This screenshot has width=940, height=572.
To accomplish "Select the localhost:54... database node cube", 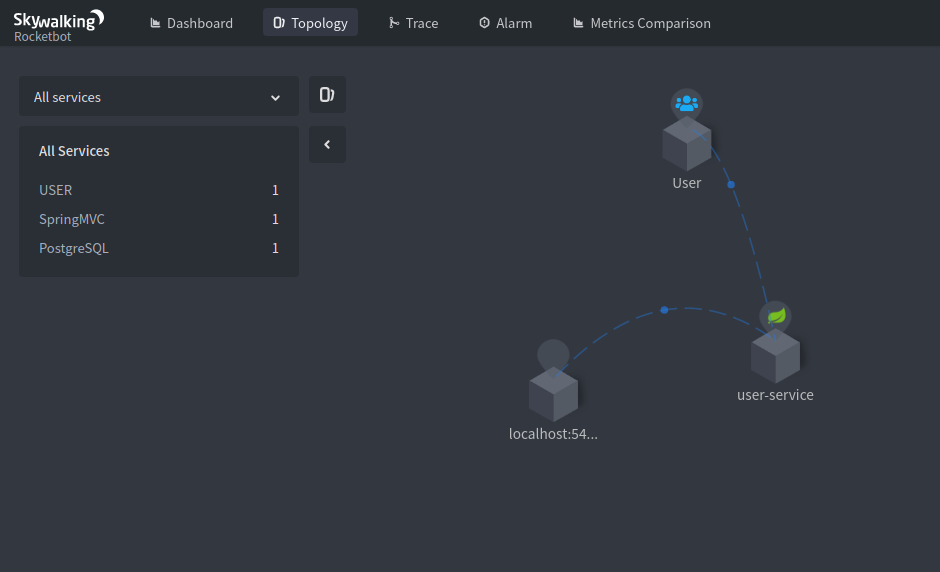I will pyautogui.click(x=553, y=396).
